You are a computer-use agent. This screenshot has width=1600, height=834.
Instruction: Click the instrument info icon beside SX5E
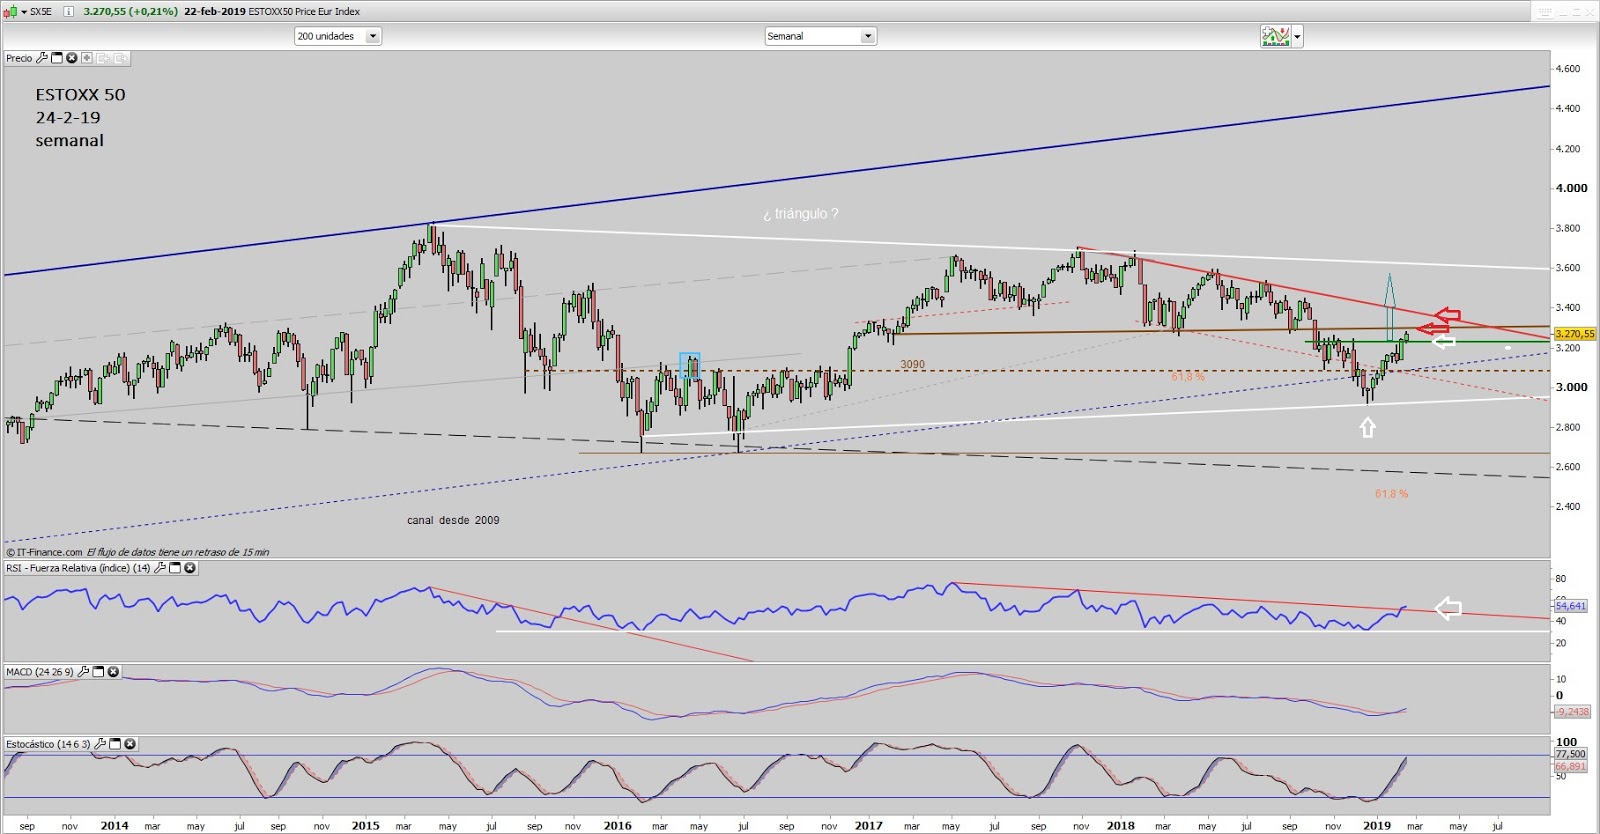pyautogui.click(x=68, y=12)
